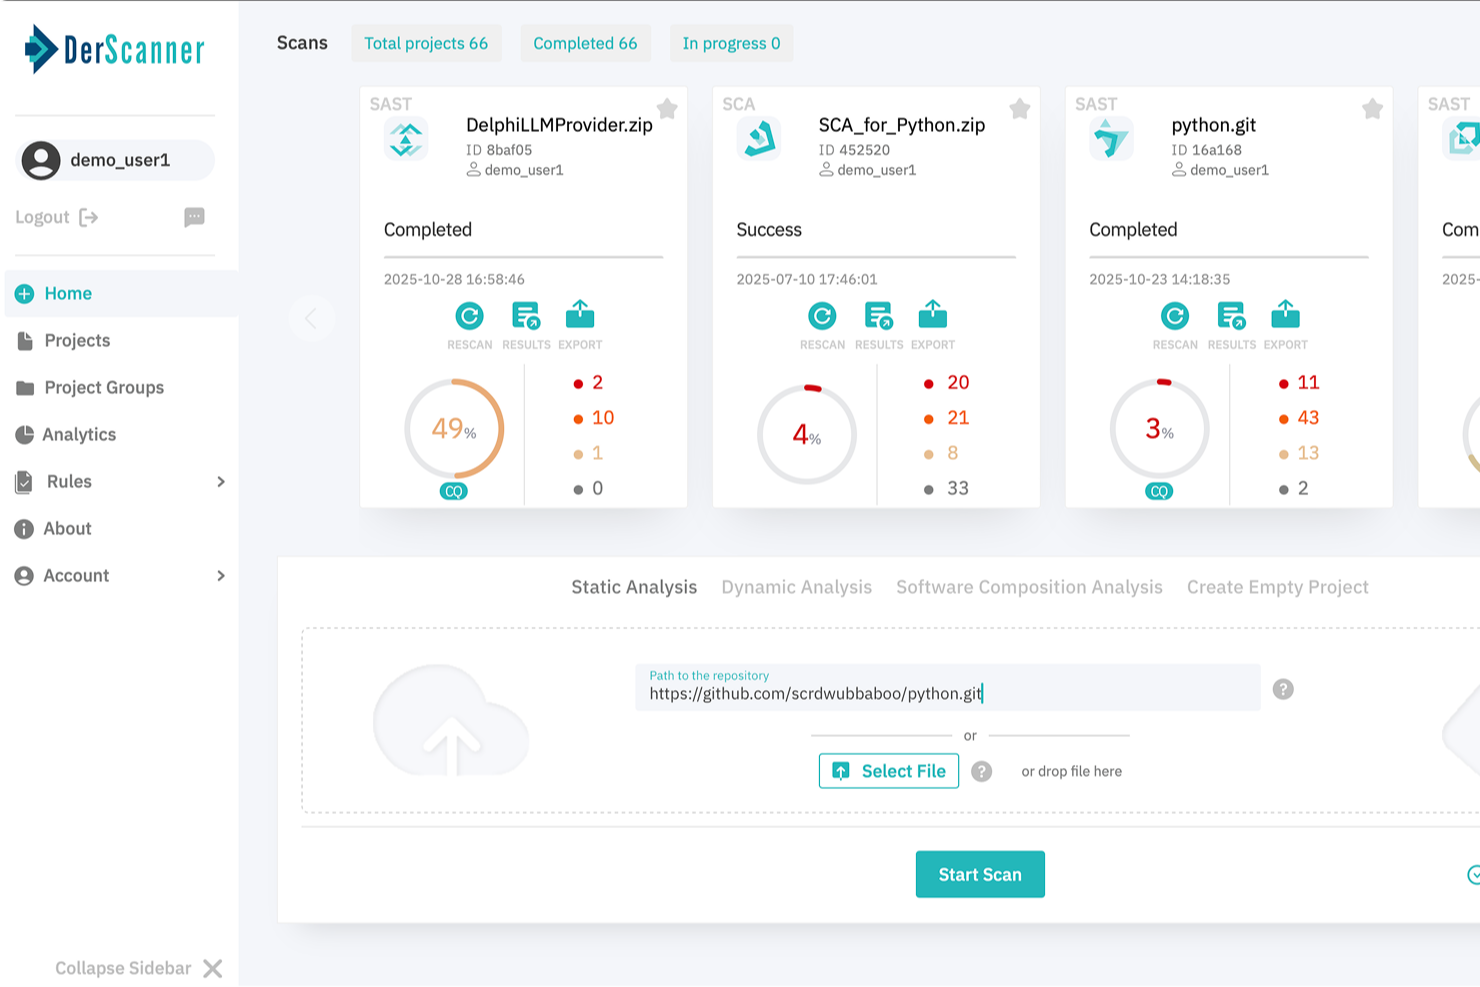The height and width of the screenshot is (987, 1480).
Task: Click the 'ID 8baf05' text
Action: pyautogui.click(x=499, y=150)
